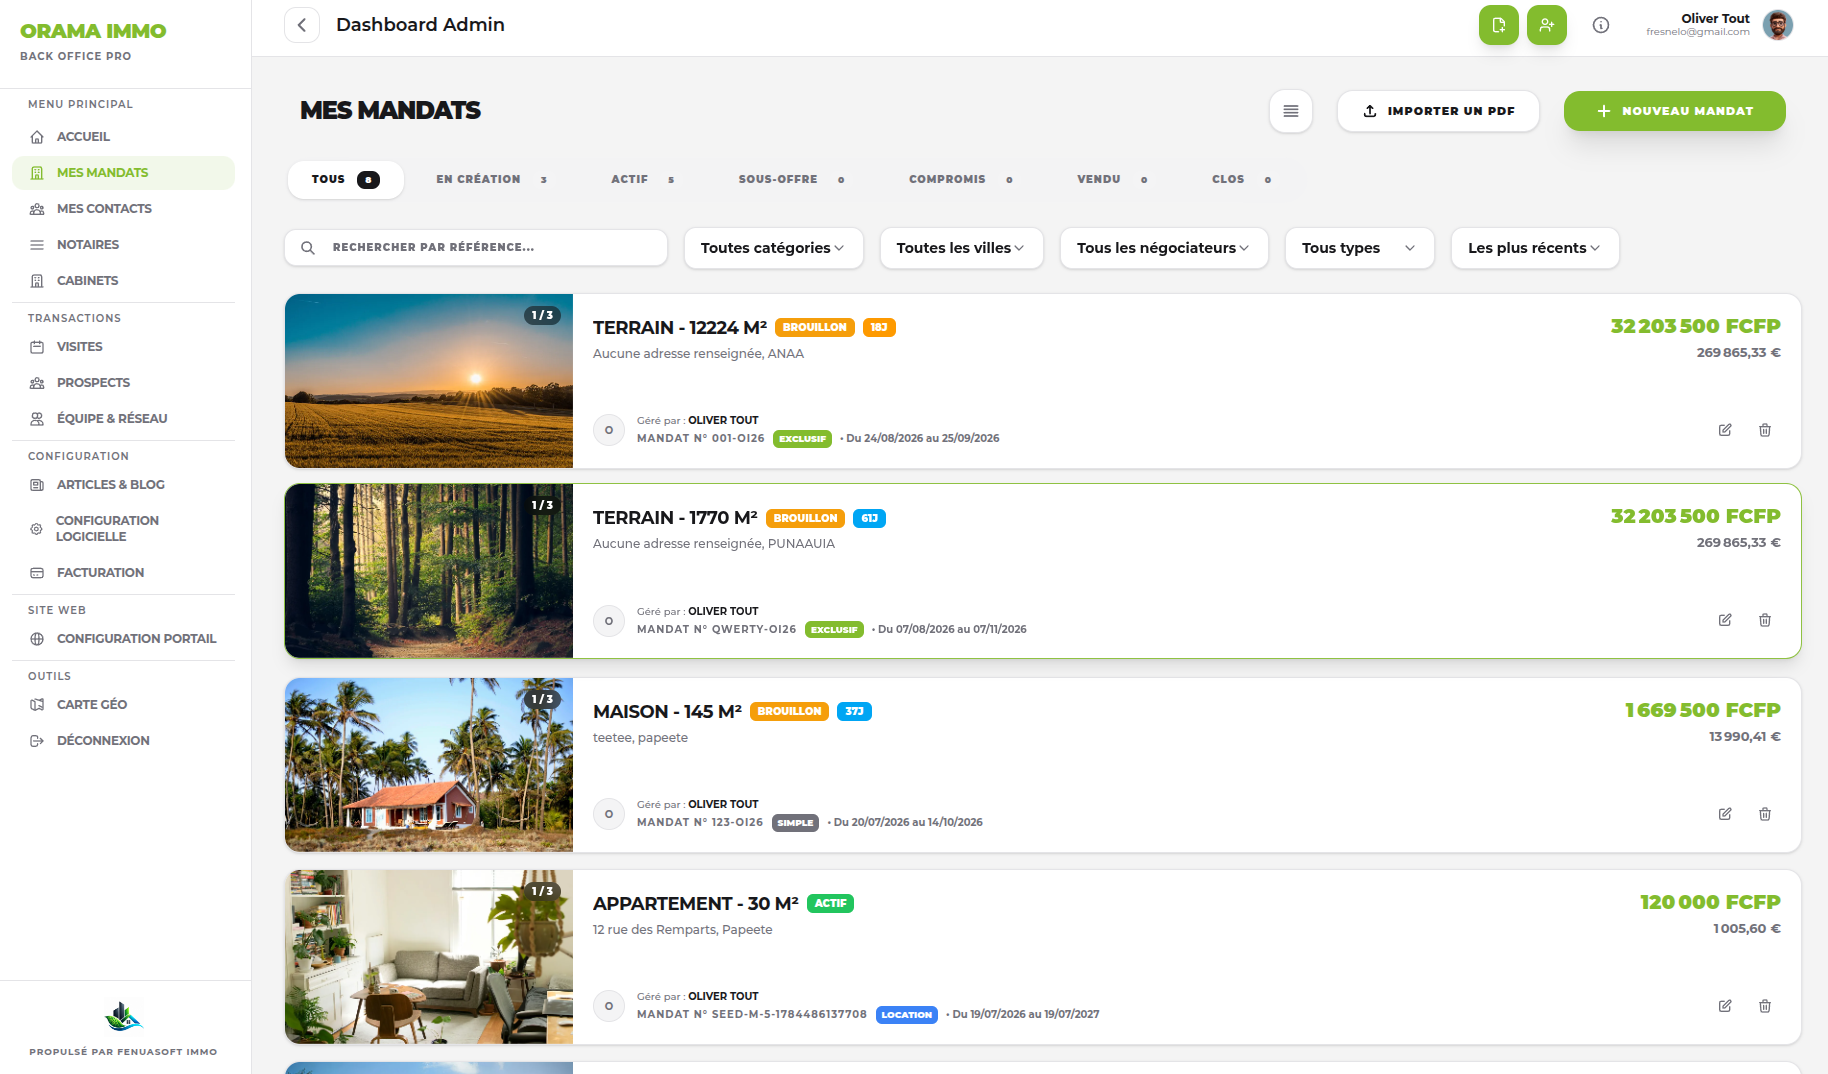This screenshot has width=1828, height=1074.
Task: Show the Compromis tab
Action: click(961, 180)
